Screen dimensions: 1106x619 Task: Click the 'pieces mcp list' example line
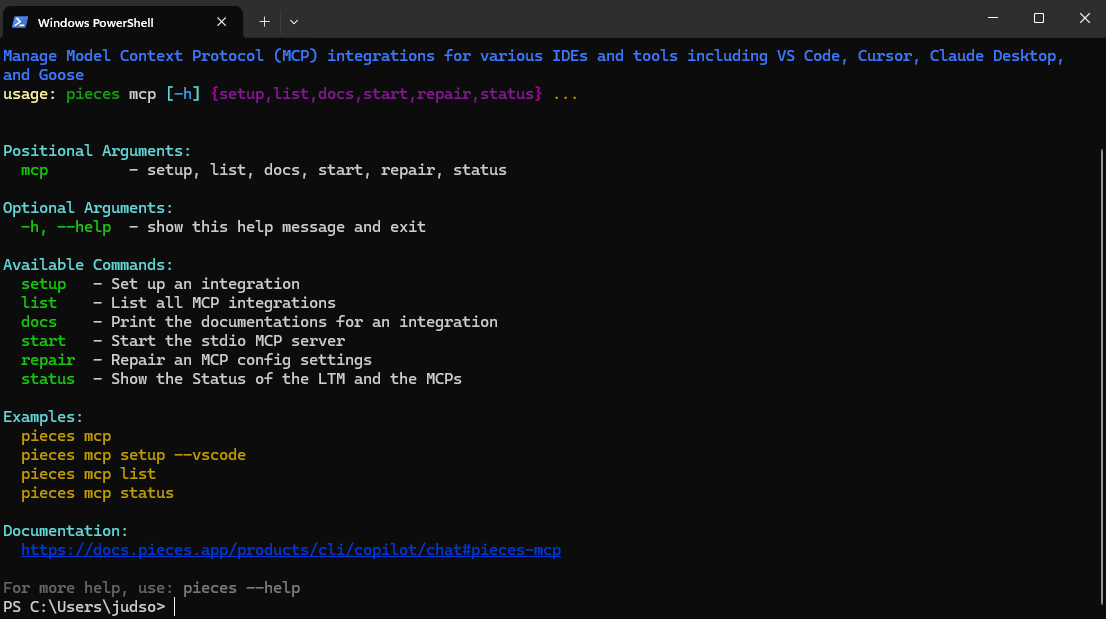click(88, 474)
